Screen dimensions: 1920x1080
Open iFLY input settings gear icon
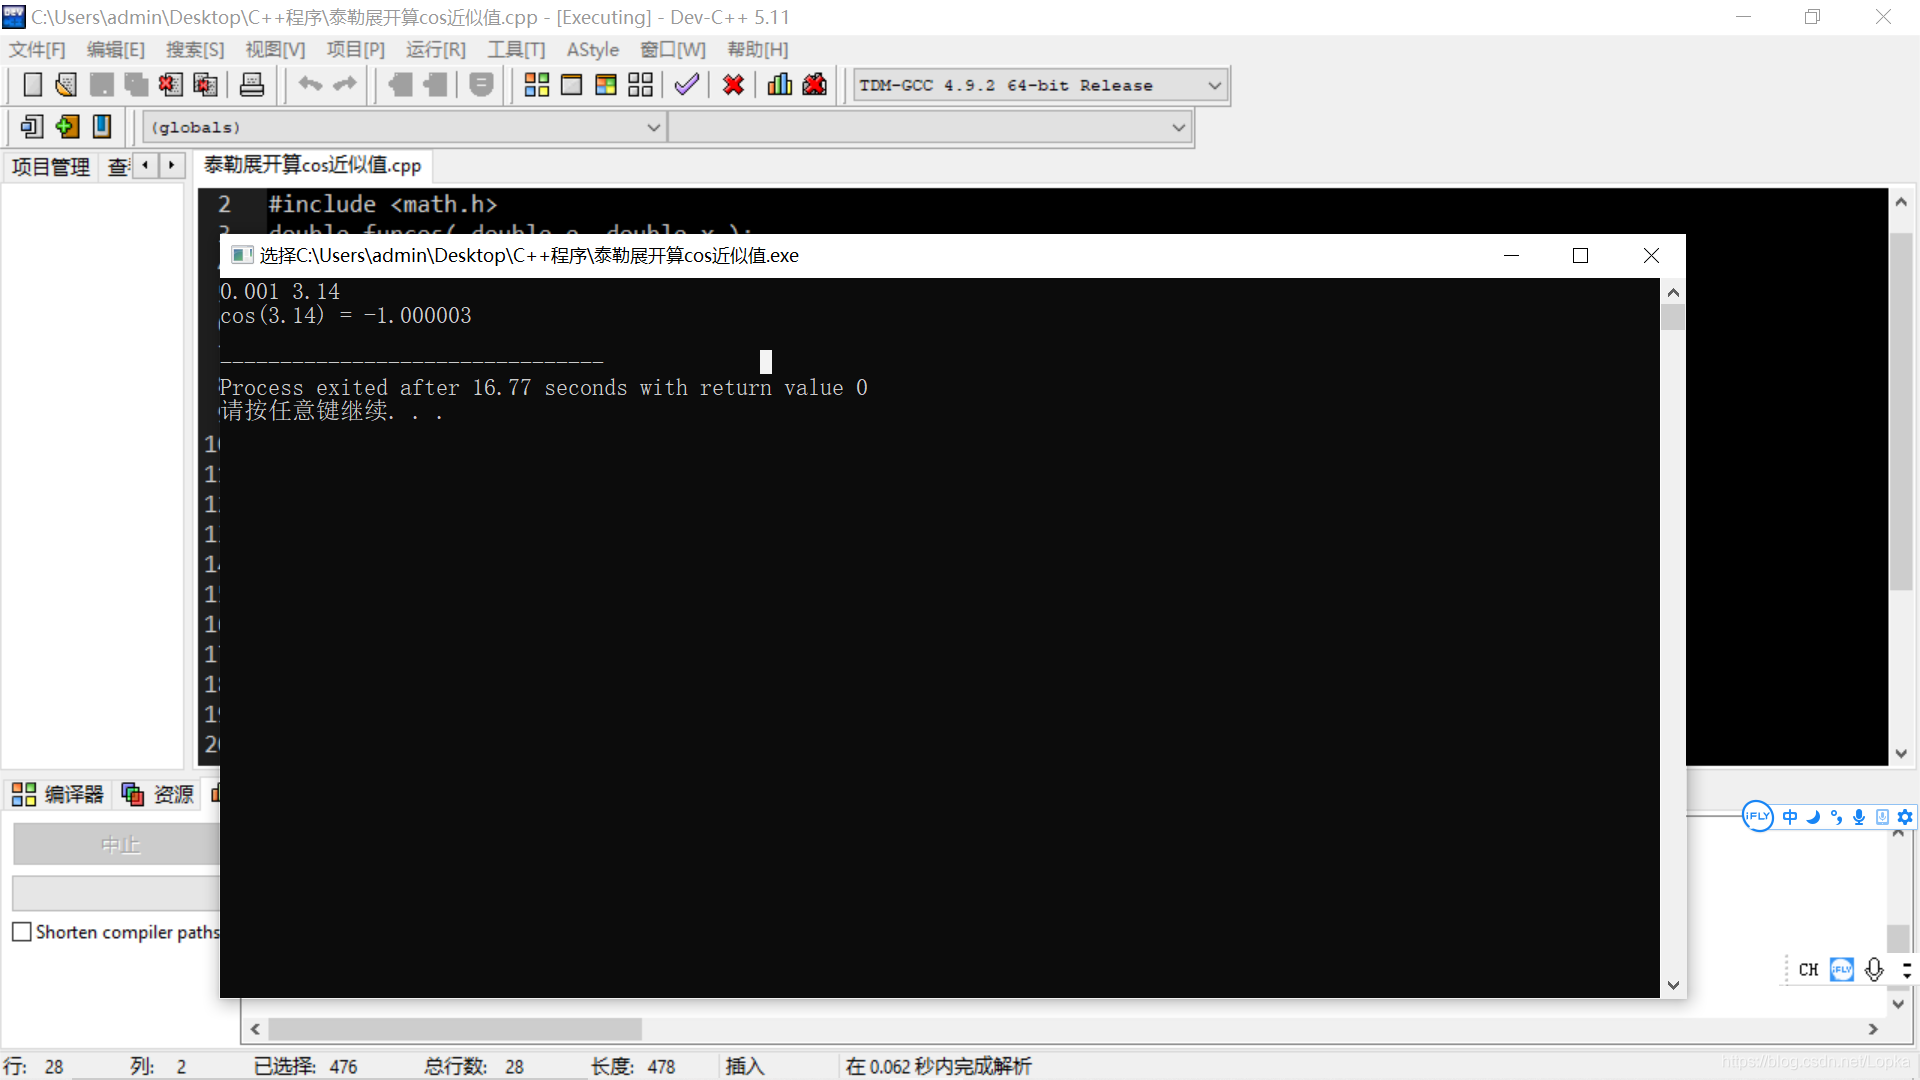tap(1905, 817)
